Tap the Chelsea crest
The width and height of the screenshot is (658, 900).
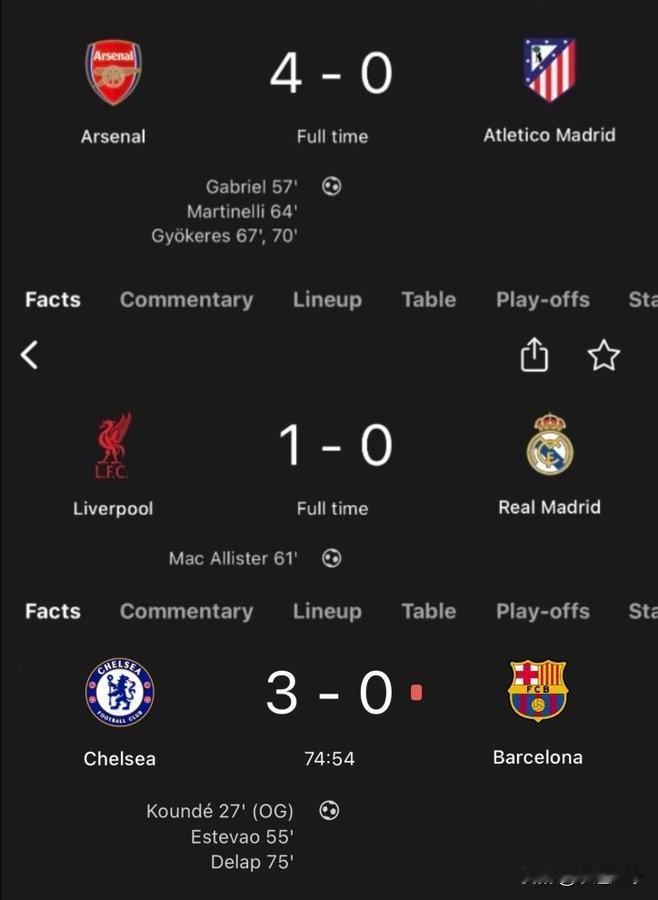coord(119,692)
